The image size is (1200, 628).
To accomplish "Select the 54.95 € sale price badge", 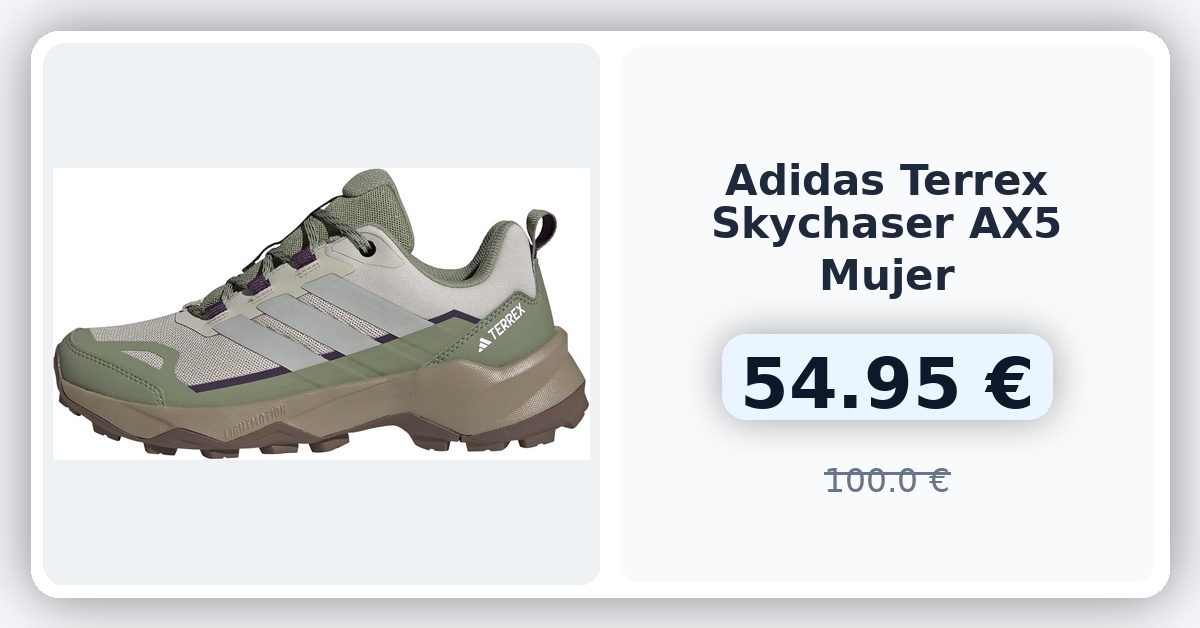I will pos(887,384).
